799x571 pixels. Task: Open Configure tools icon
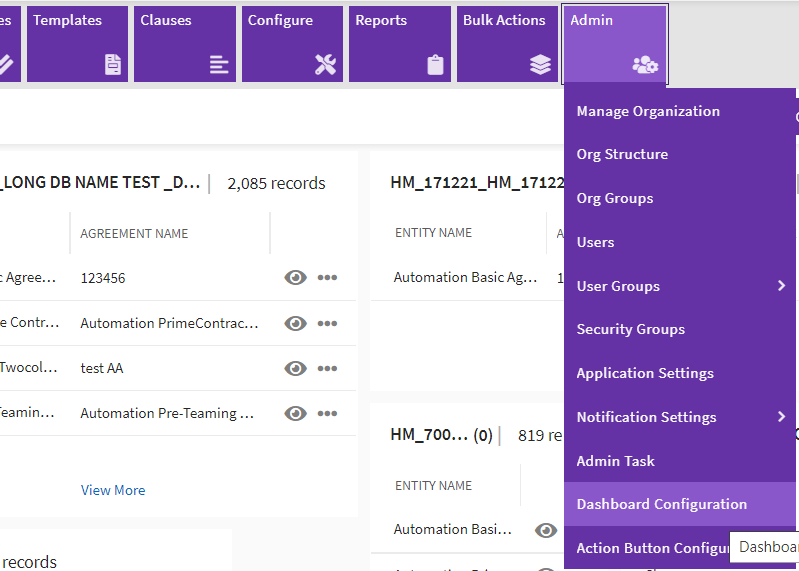326,65
